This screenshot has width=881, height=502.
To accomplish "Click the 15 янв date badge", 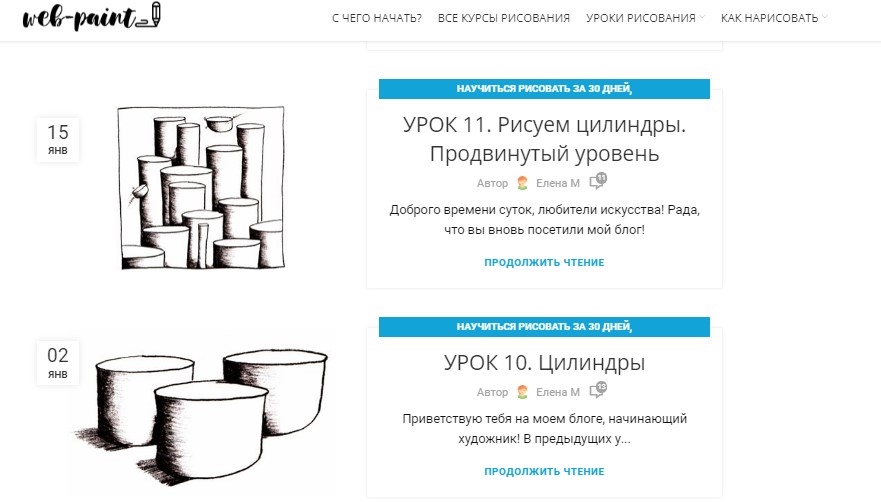I will coord(58,139).
